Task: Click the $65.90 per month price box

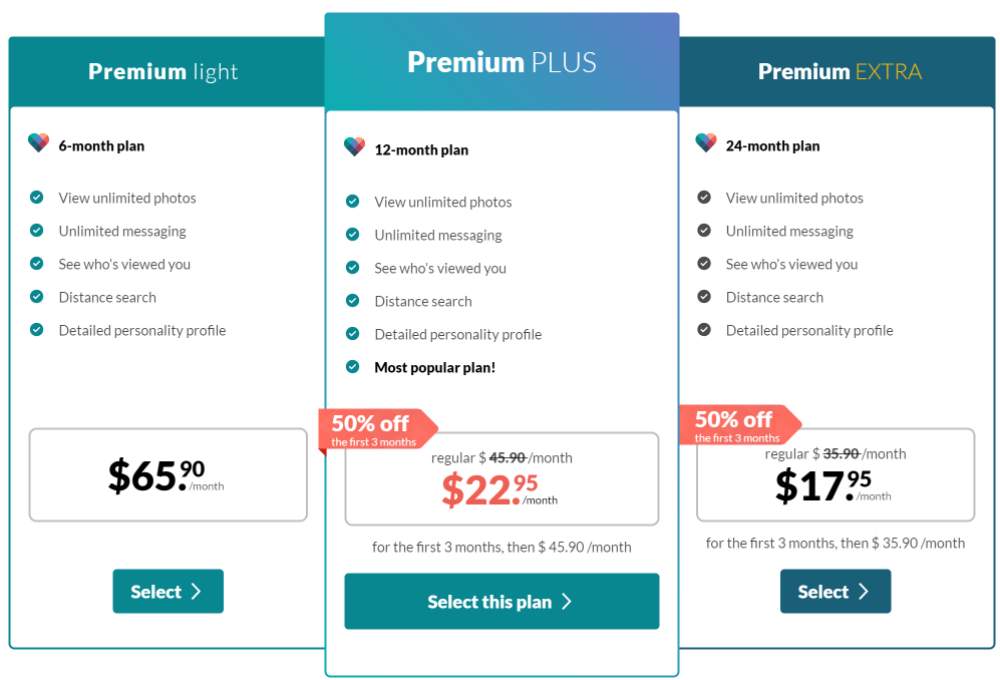Action: click(168, 475)
